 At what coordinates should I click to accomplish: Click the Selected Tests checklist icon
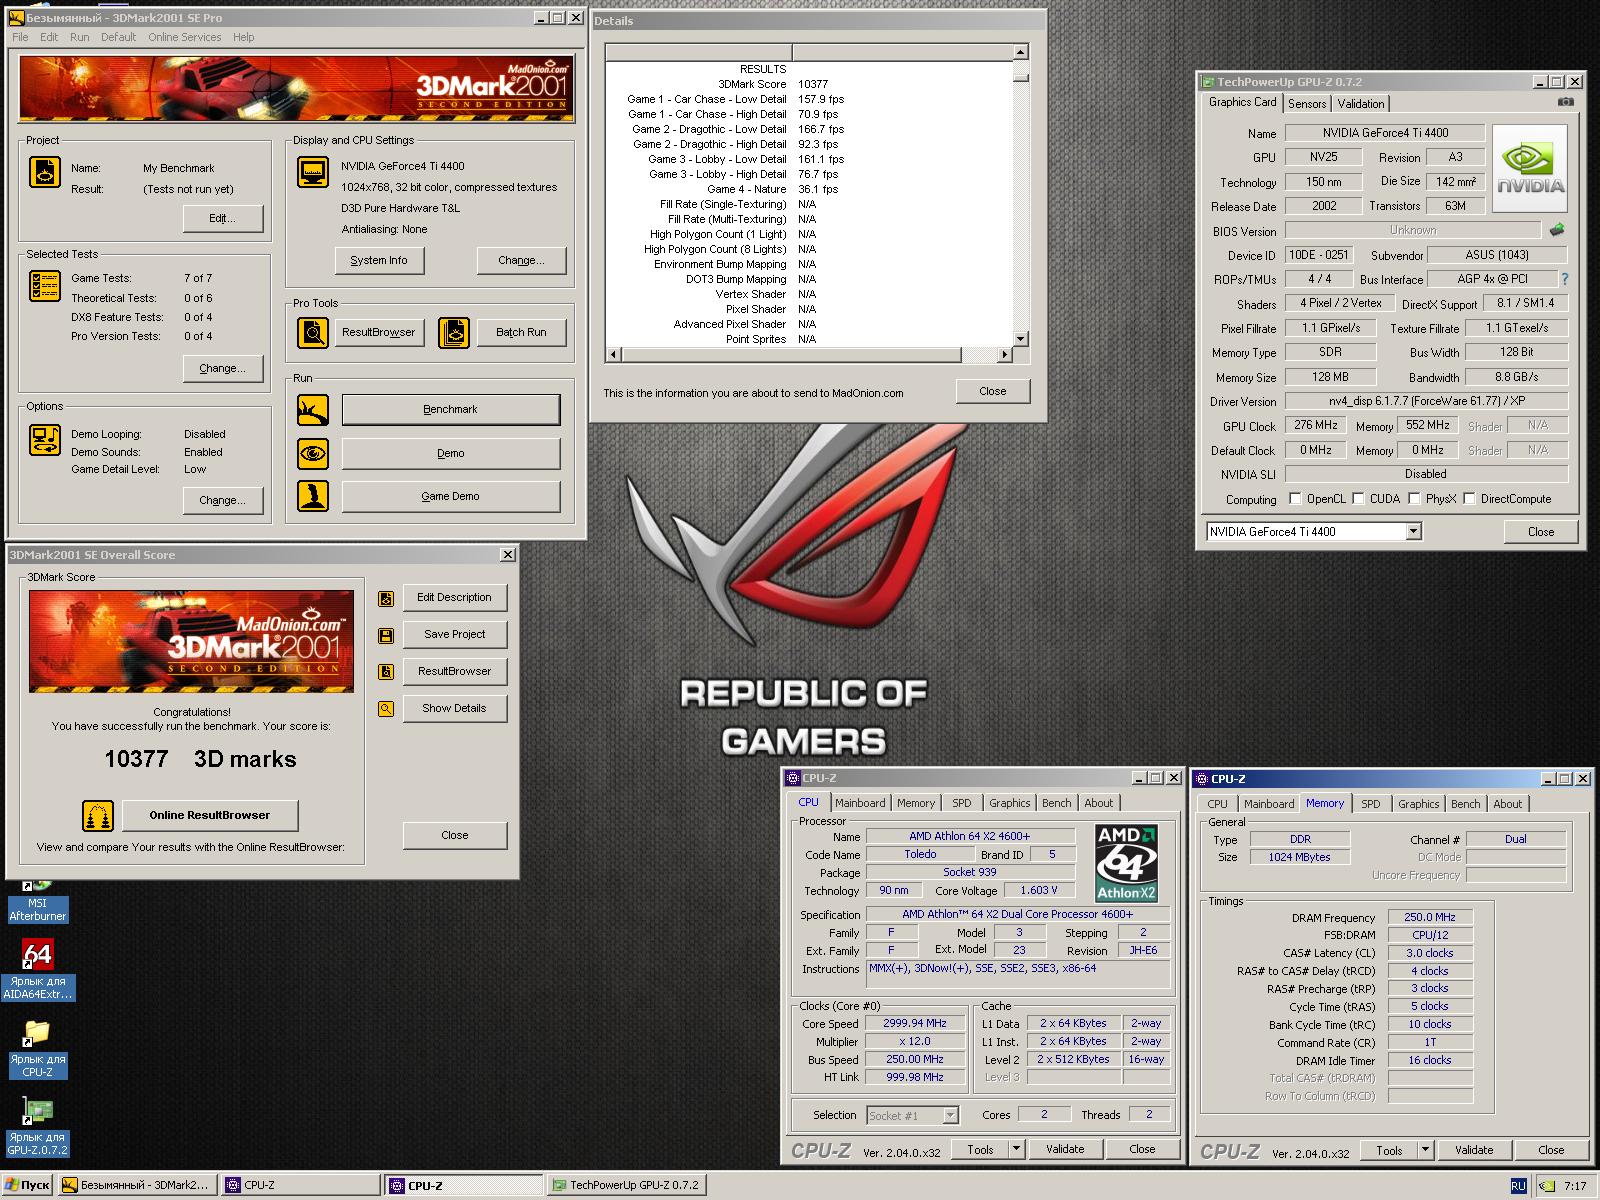pyautogui.click(x=45, y=287)
